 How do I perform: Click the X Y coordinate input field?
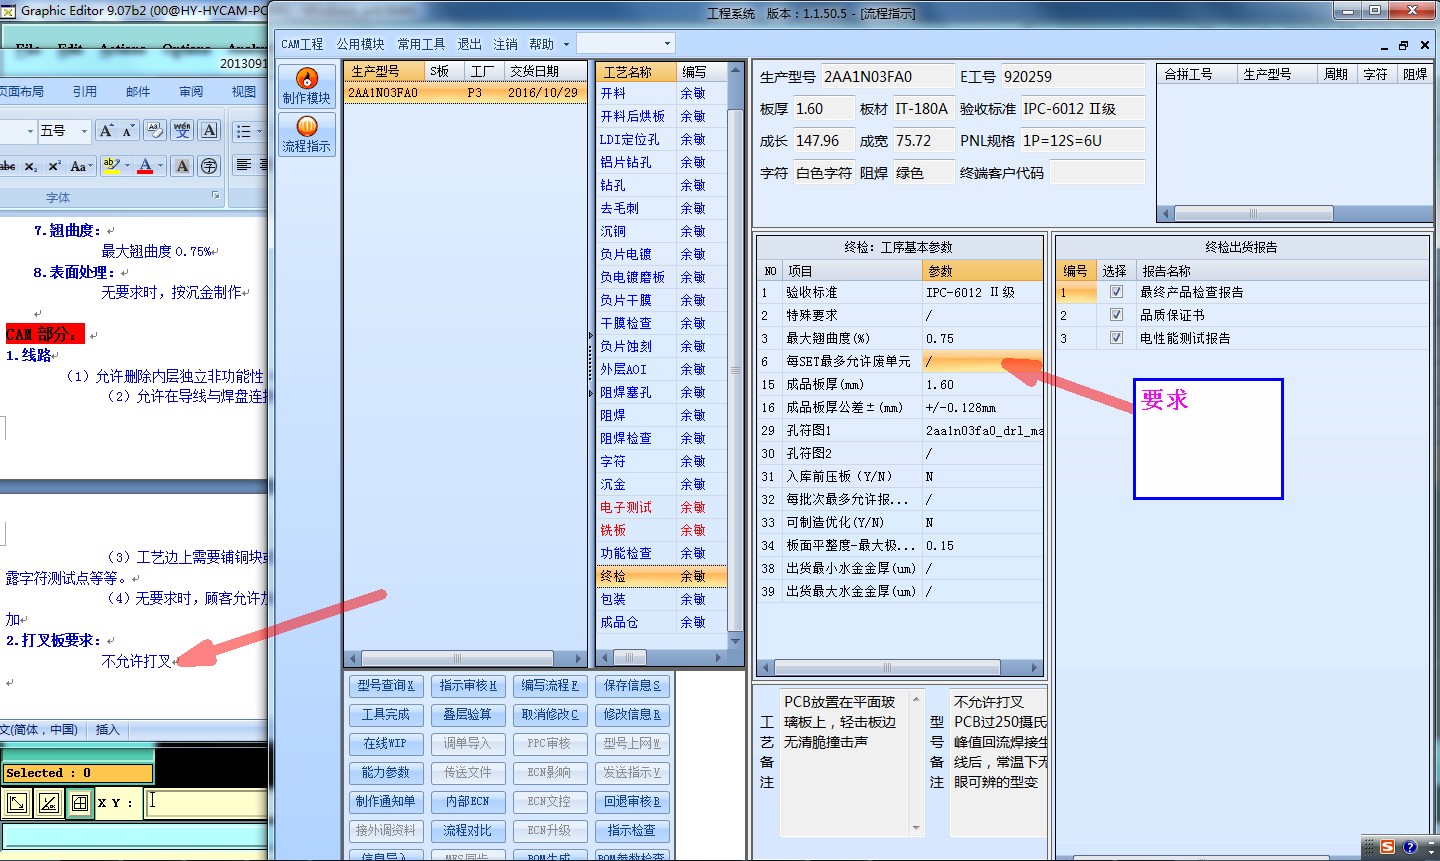coord(205,803)
